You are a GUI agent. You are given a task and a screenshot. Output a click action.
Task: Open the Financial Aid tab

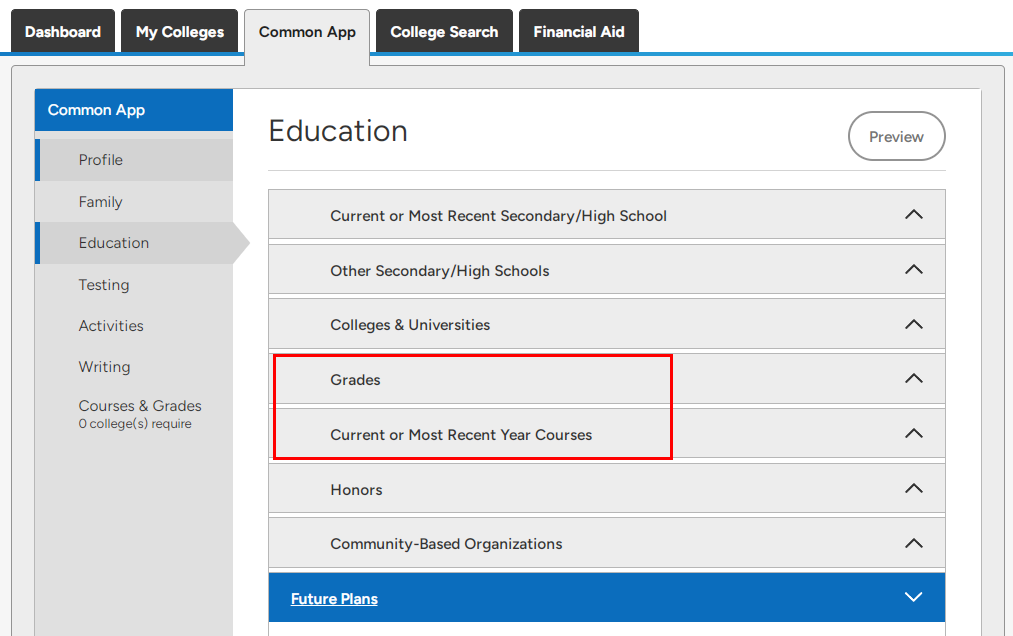579,31
